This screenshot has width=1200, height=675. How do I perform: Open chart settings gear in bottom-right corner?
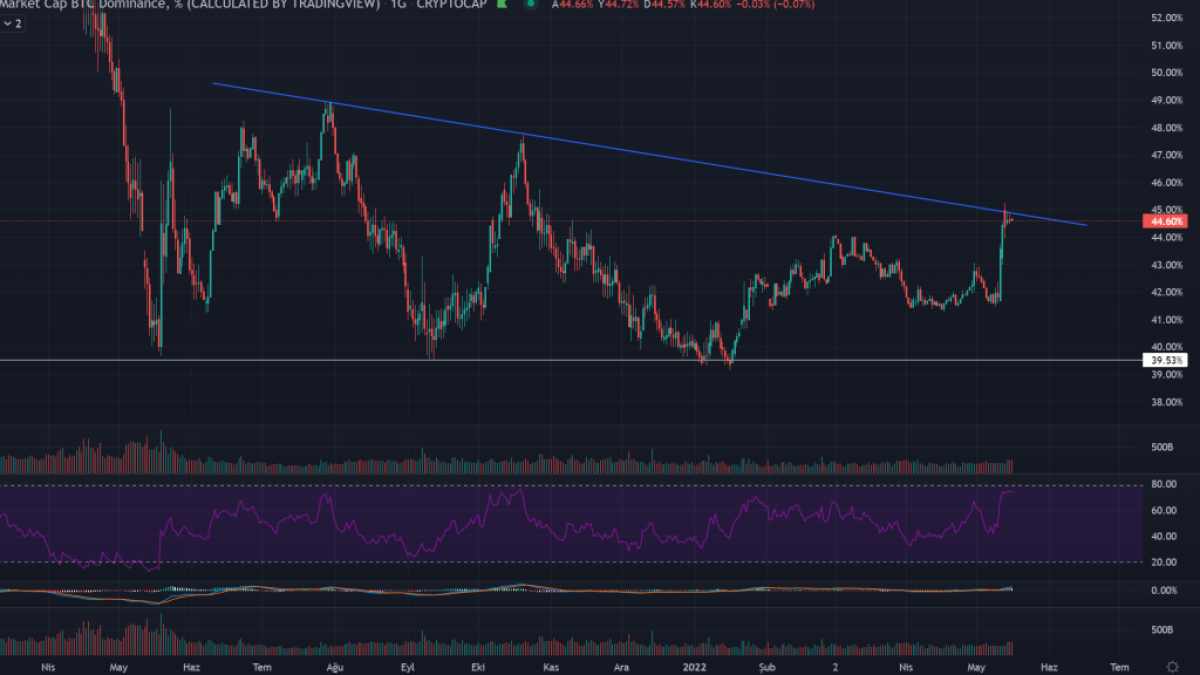pos(1171,666)
